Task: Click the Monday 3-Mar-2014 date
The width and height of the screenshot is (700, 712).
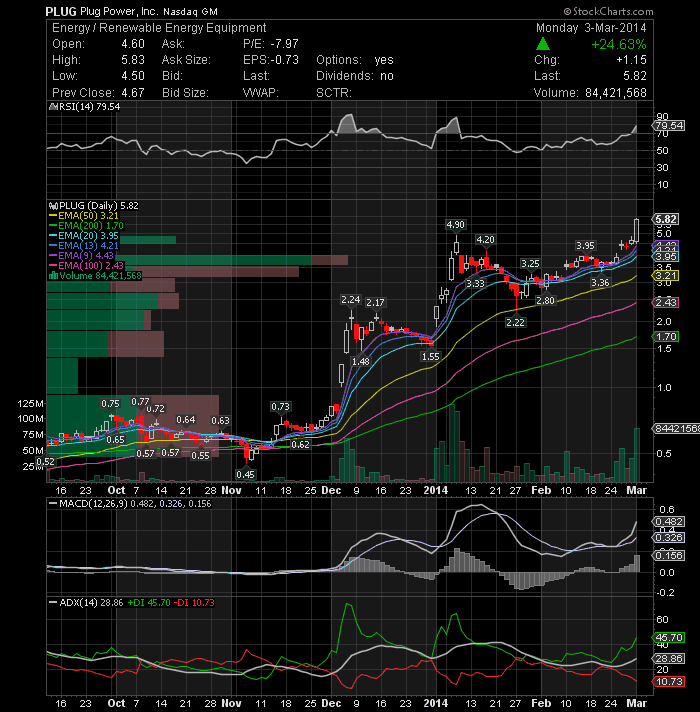Action: pos(591,28)
